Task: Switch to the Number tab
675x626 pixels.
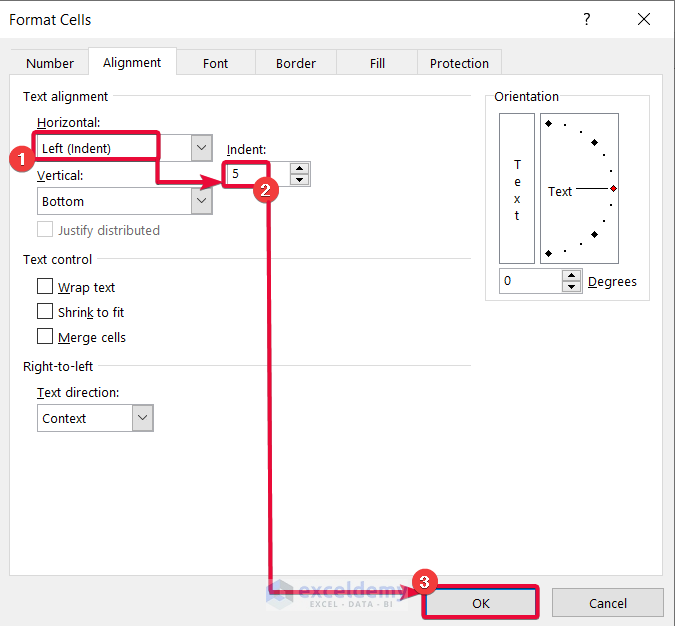Action: point(50,63)
